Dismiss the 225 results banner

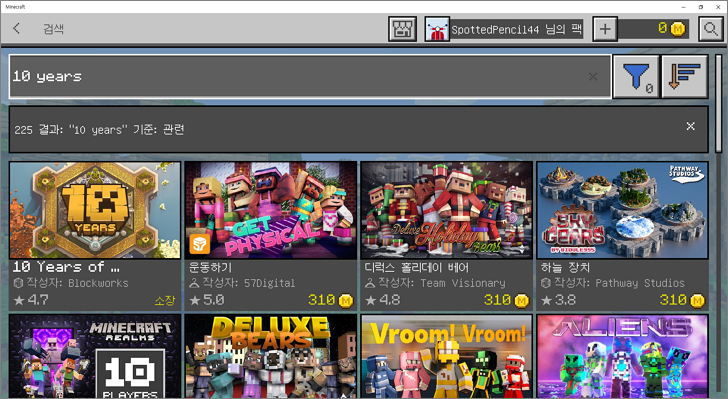click(690, 126)
